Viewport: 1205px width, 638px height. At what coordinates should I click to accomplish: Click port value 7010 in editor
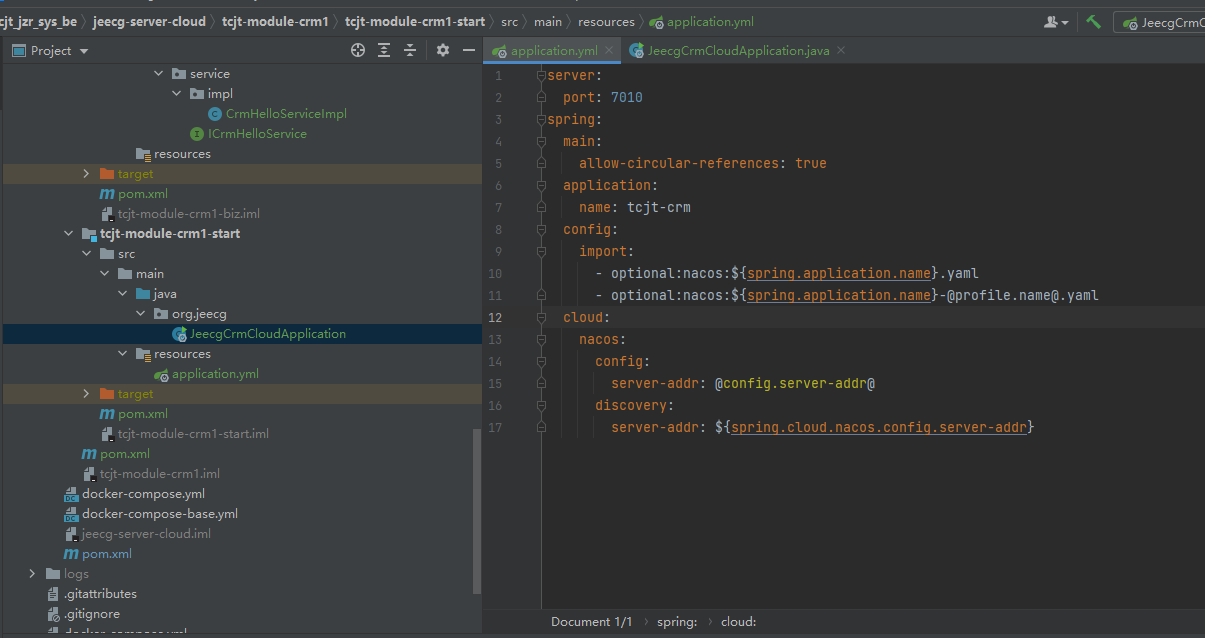click(x=627, y=97)
